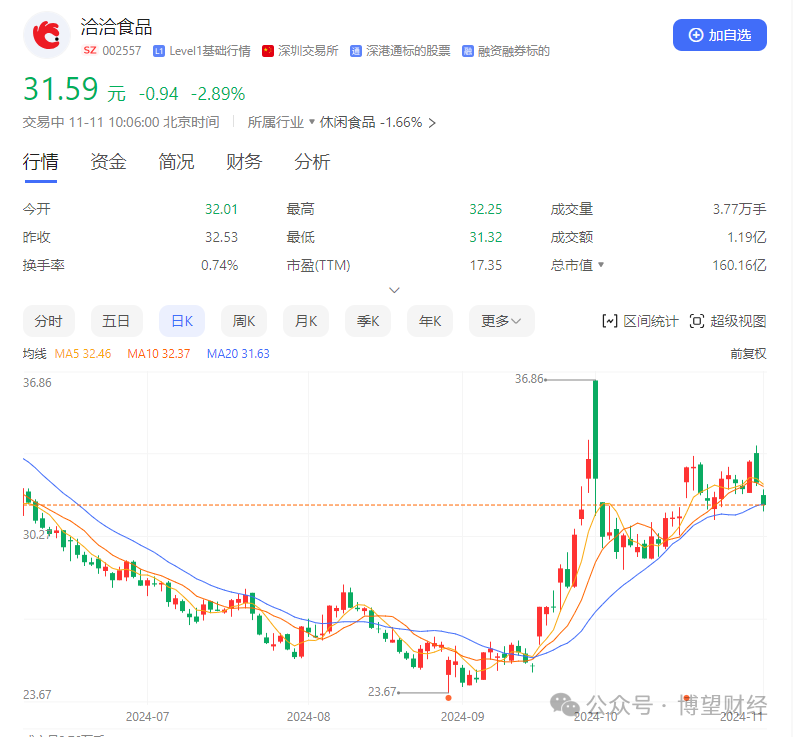Click arrow after 休闲食品 -1.66%
This screenshot has height=737, width=793.
point(432,122)
